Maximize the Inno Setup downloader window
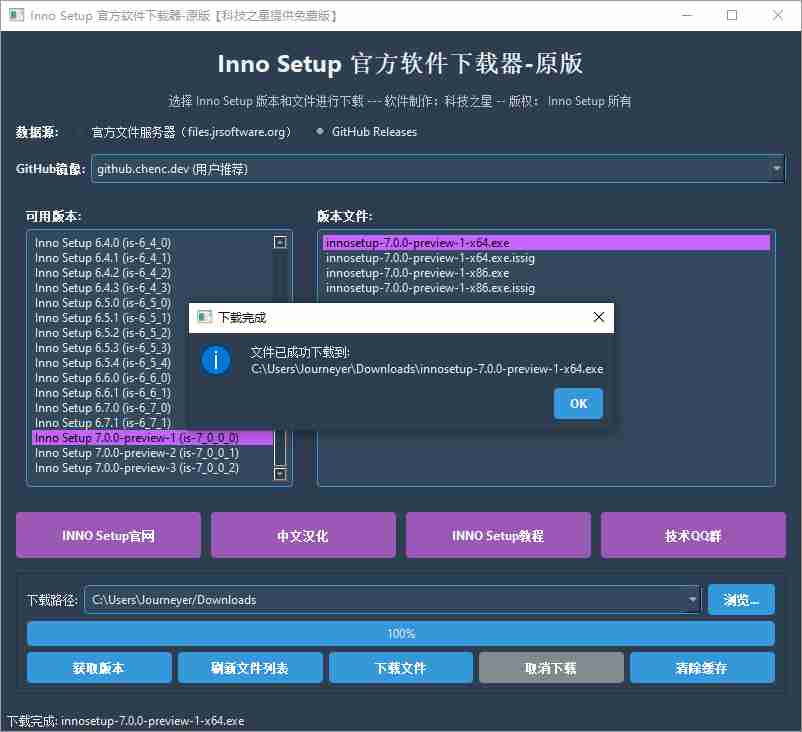The width and height of the screenshot is (802, 732). pyautogui.click(x=732, y=15)
